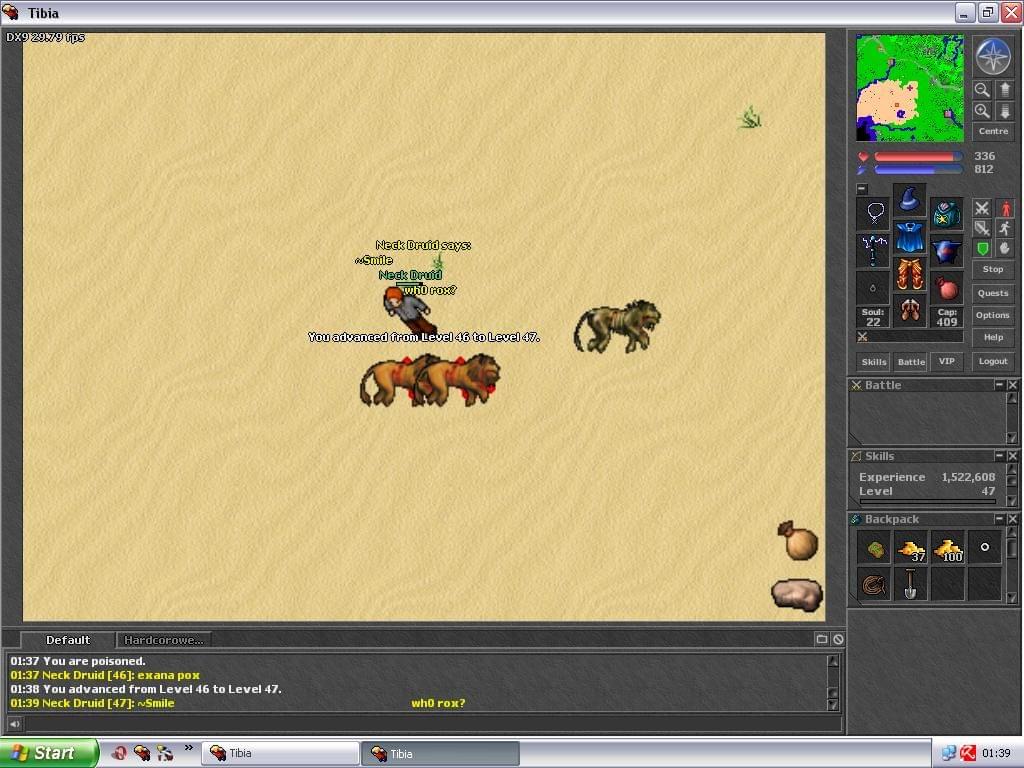Image resolution: width=1024 pixels, height=768 pixels.
Task: Expand the quick launch chevron on taskbar
Action: pyautogui.click(x=189, y=748)
